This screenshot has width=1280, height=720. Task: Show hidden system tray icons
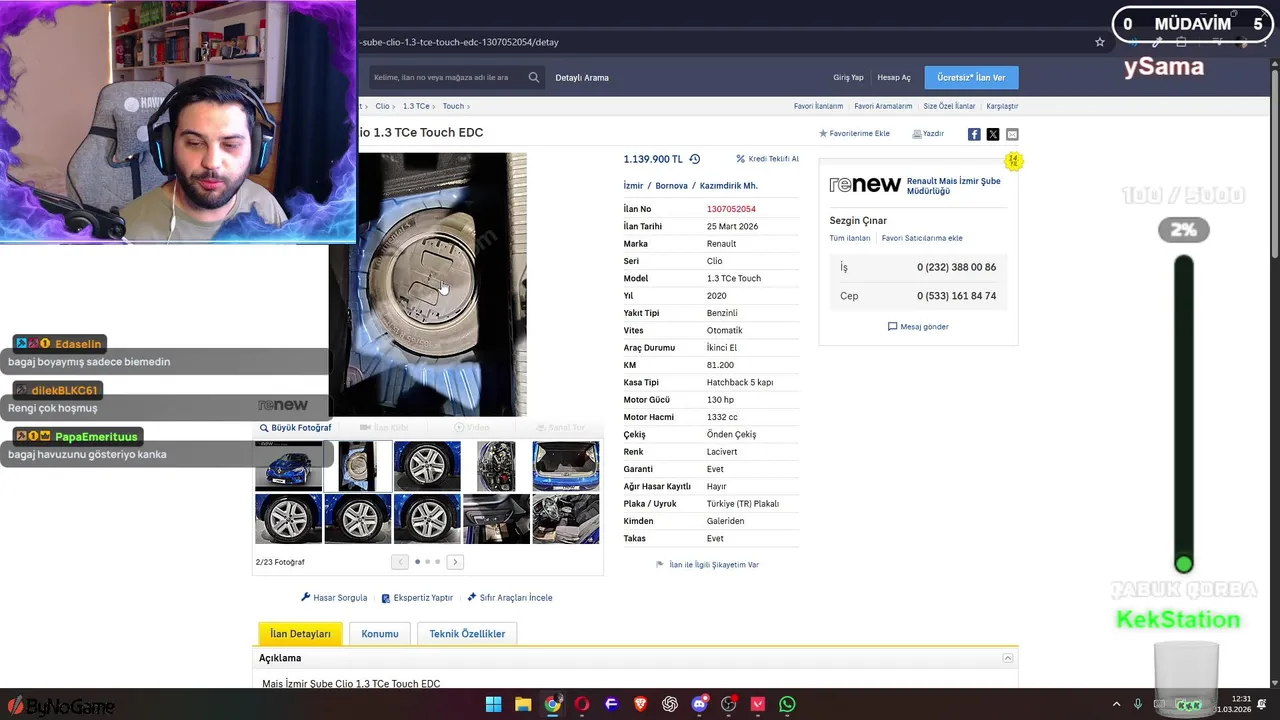(1116, 704)
